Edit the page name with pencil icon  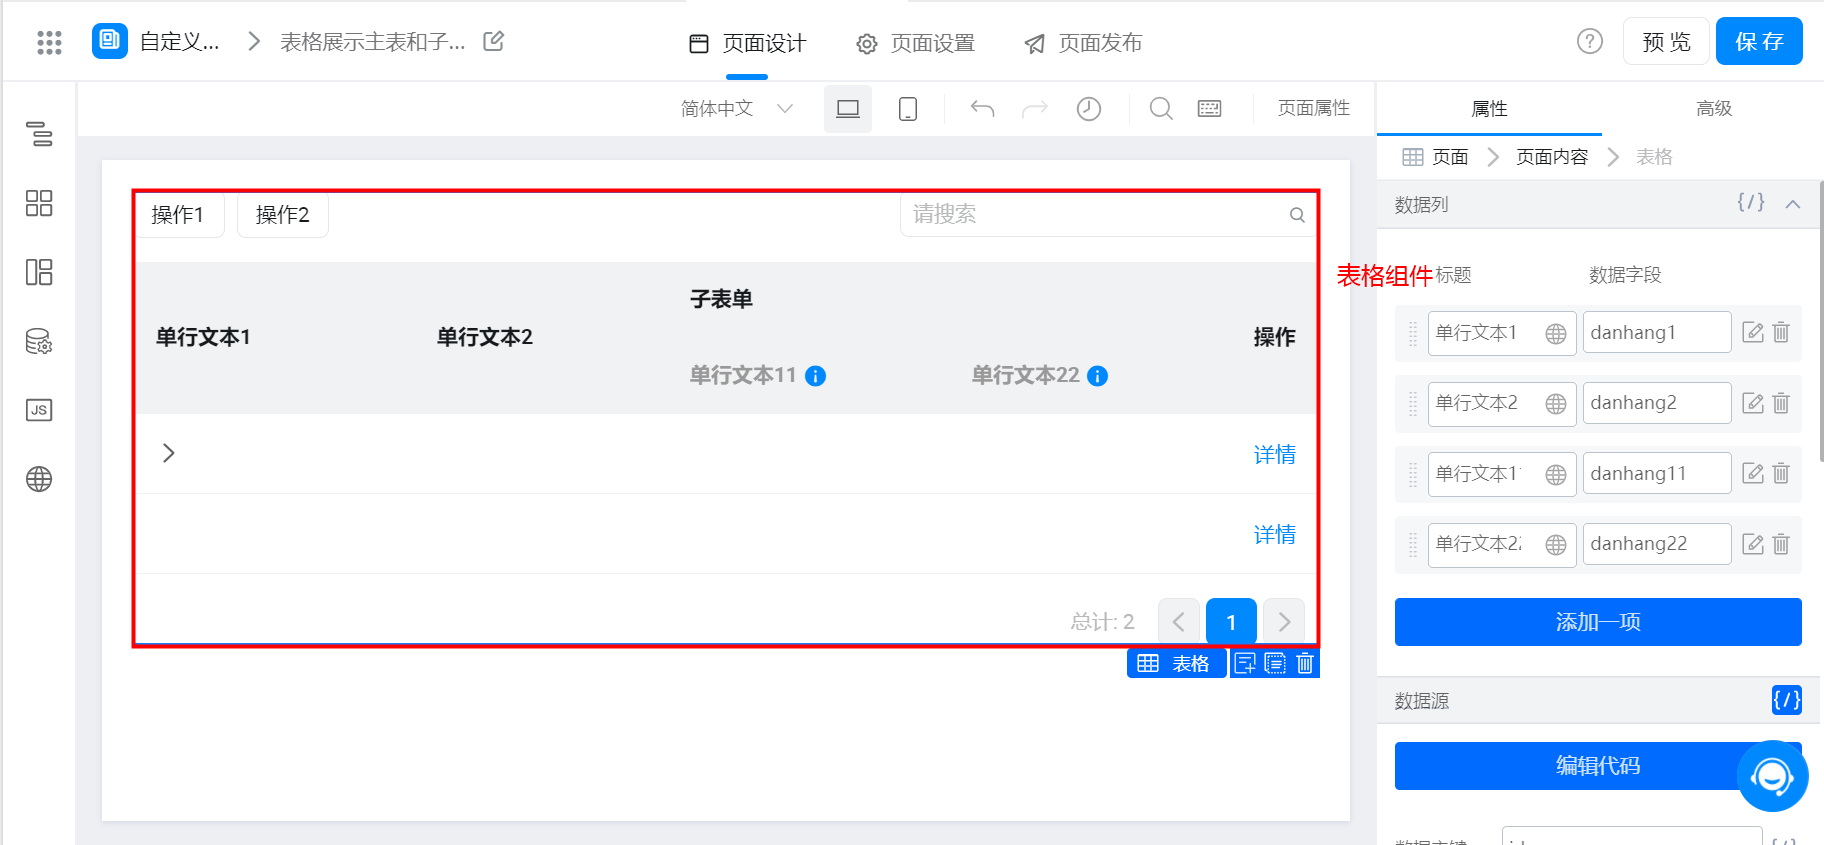[493, 41]
